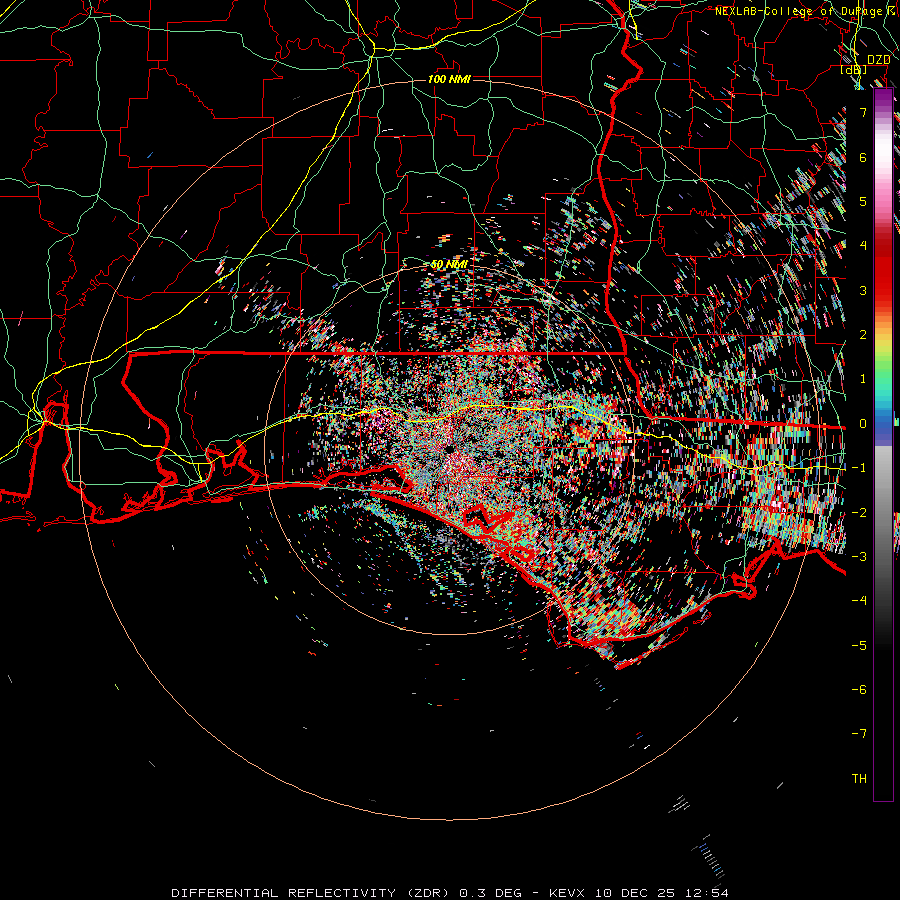Click the positive "1" value on the dB scale
900x900 pixels.
click(863, 379)
